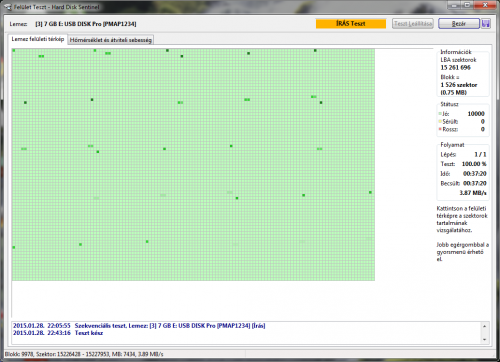Image resolution: width=500 pixels, height=362 pixels.
Task: Click the Idő value 00:37:20
Action: pos(475,174)
